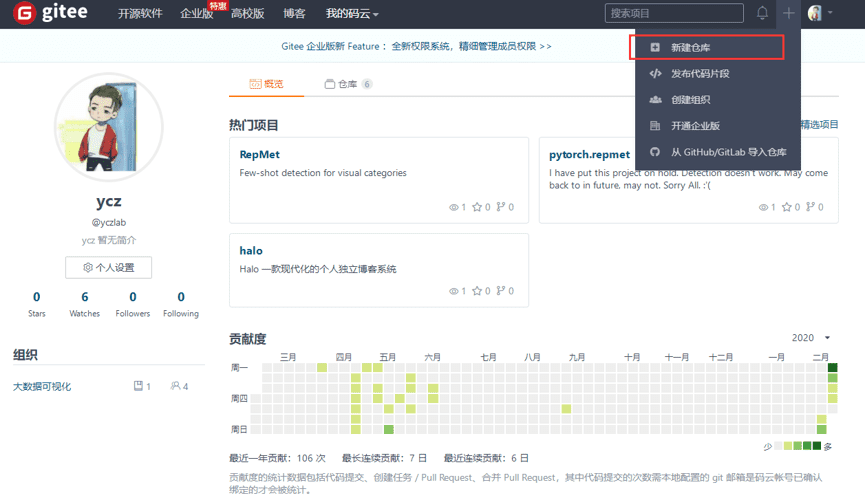The width and height of the screenshot is (865, 500).
Task: Open the 大数据可视化 organization link
Action: [42, 386]
